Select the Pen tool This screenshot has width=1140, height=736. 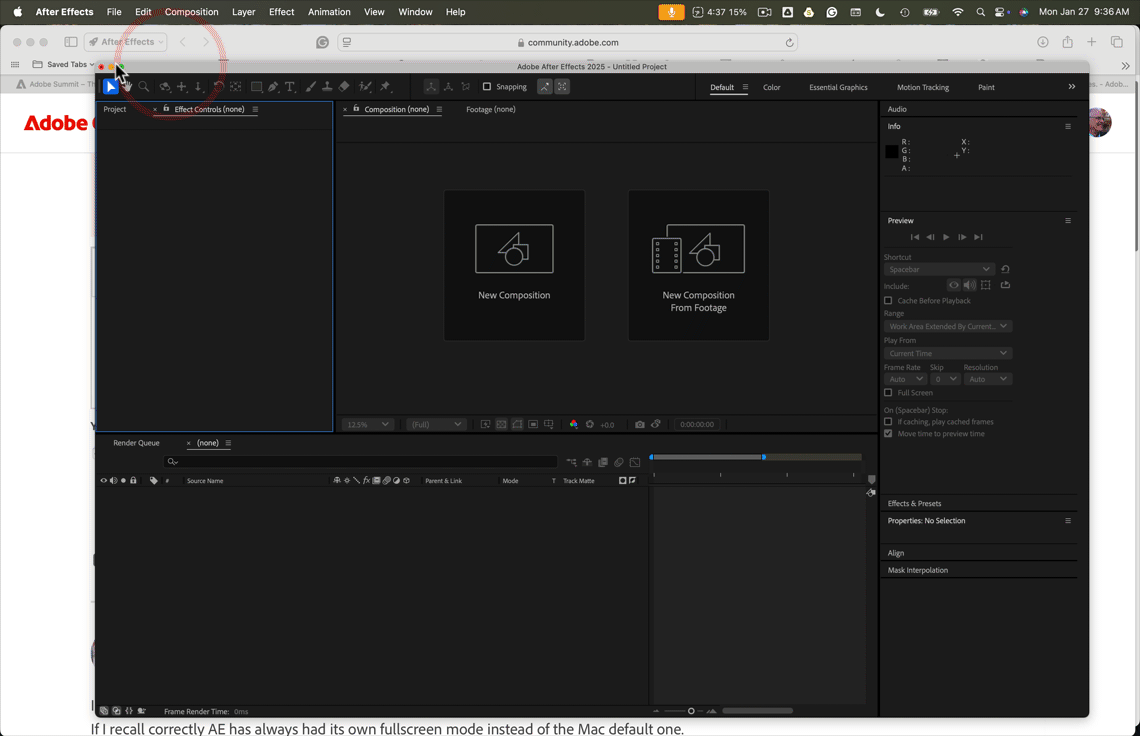coord(273,87)
